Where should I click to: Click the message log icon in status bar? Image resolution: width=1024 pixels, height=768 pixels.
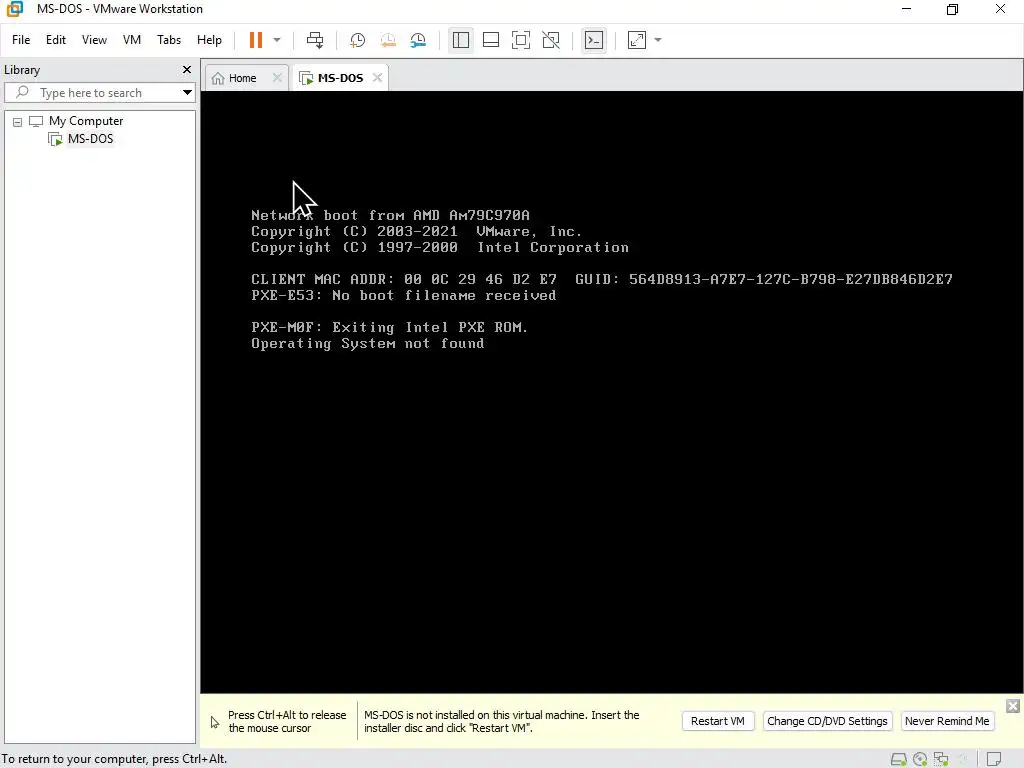click(994, 759)
